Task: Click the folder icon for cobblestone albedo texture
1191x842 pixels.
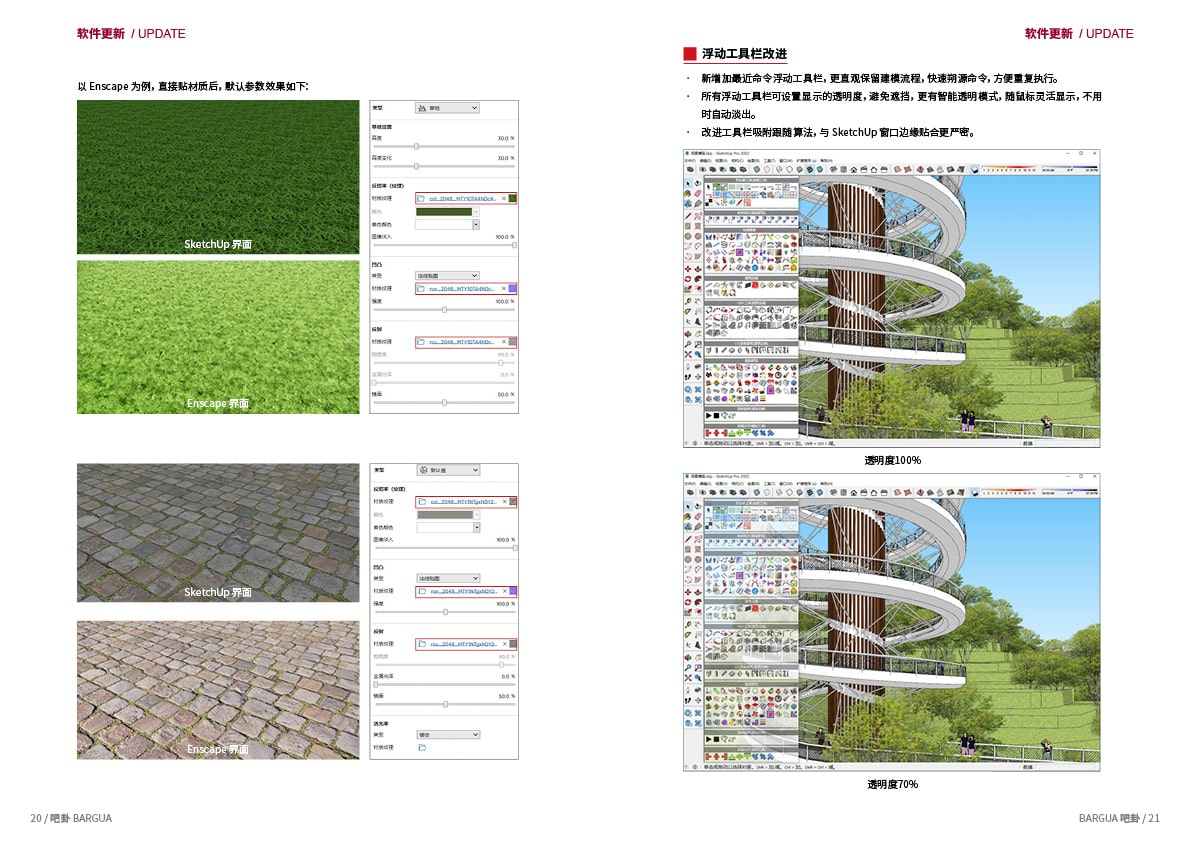Action: (x=422, y=502)
